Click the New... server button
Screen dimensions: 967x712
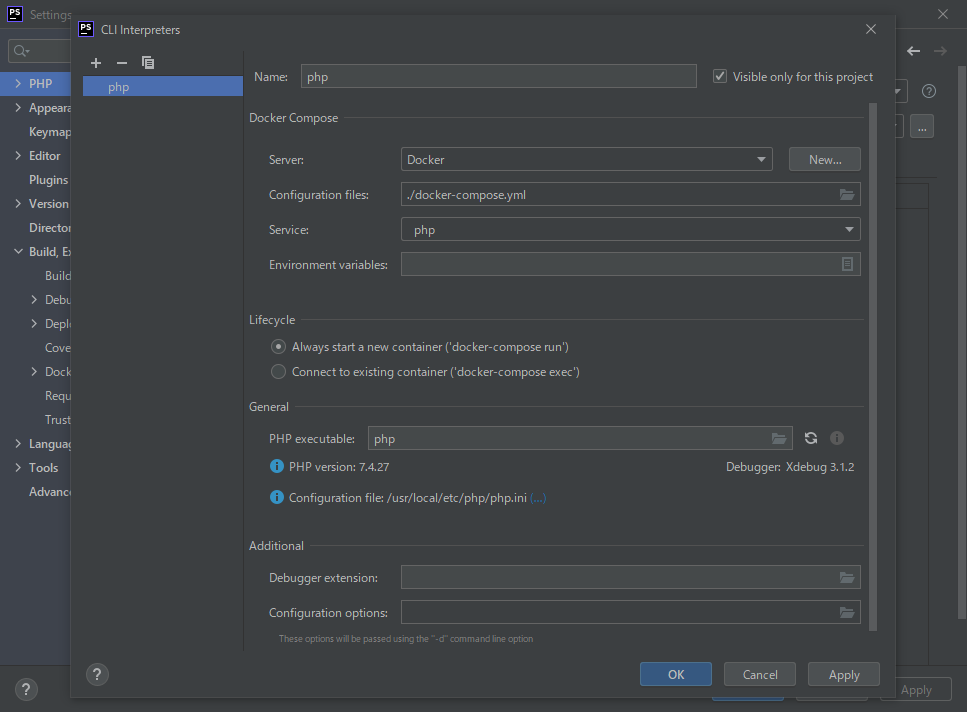[824, 160]
